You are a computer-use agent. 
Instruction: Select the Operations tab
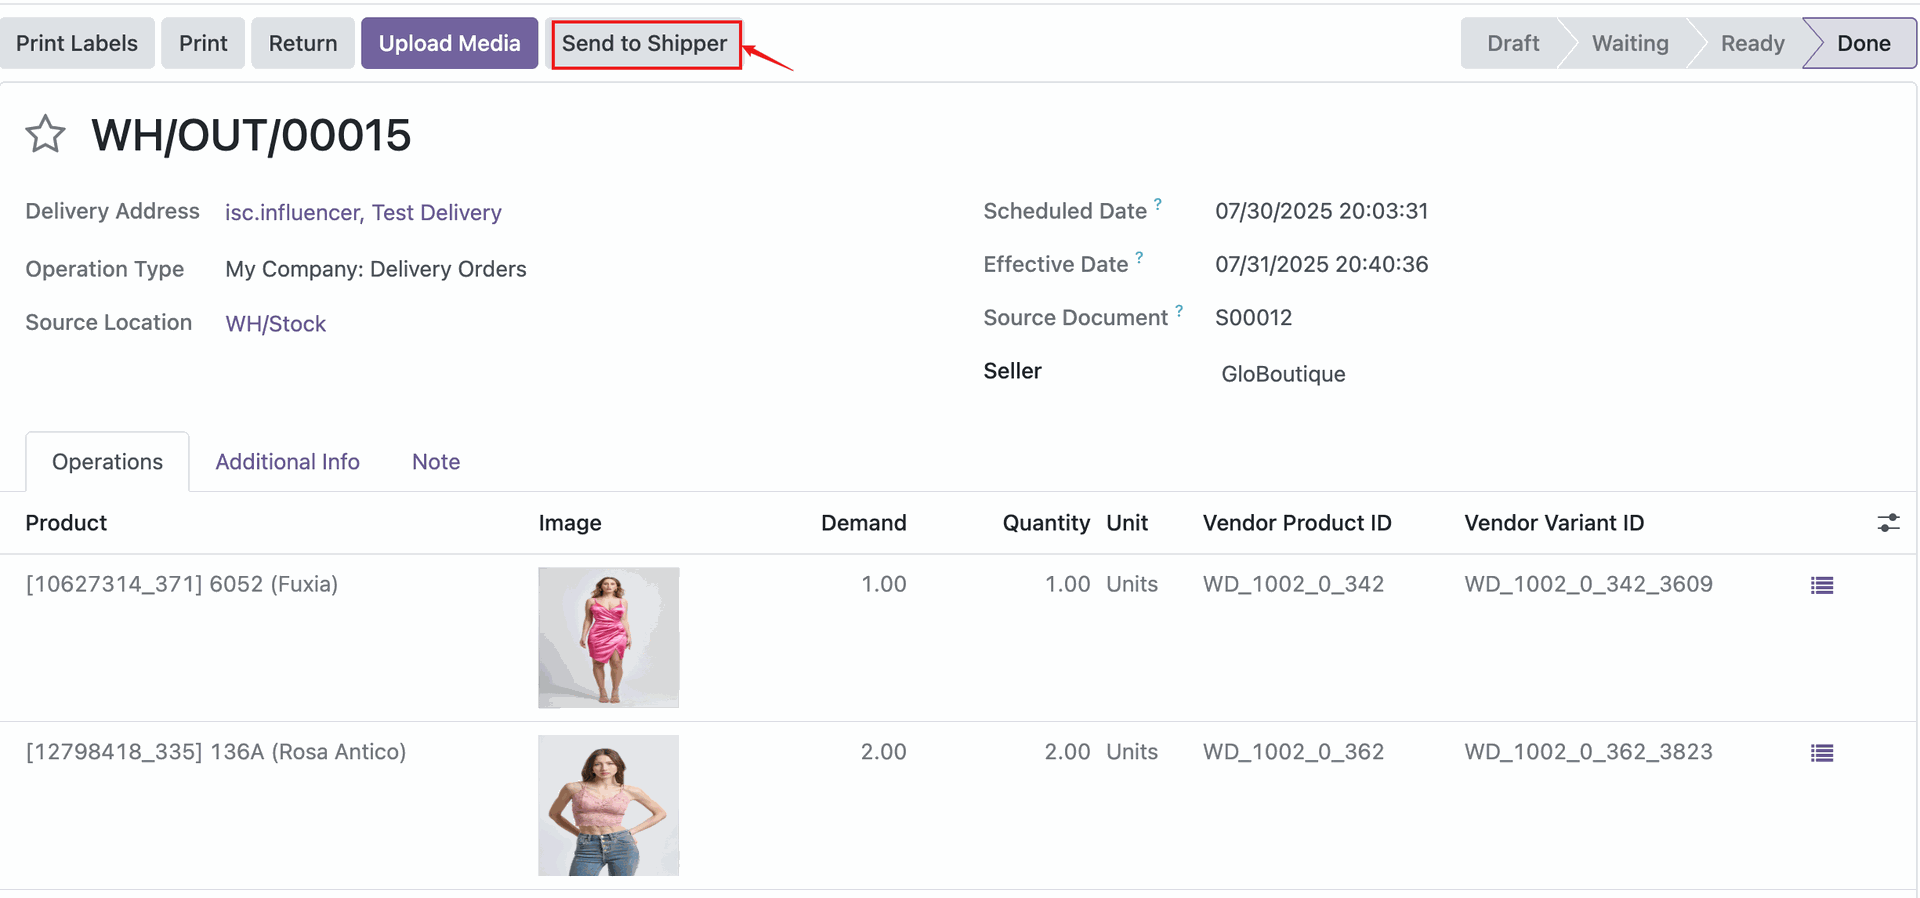(107, 462)
